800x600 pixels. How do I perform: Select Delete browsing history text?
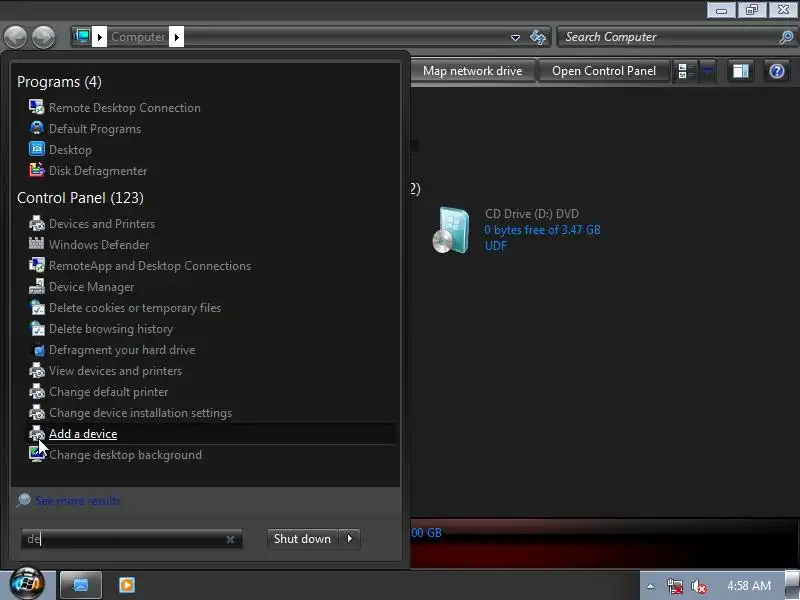click(111, 329)
